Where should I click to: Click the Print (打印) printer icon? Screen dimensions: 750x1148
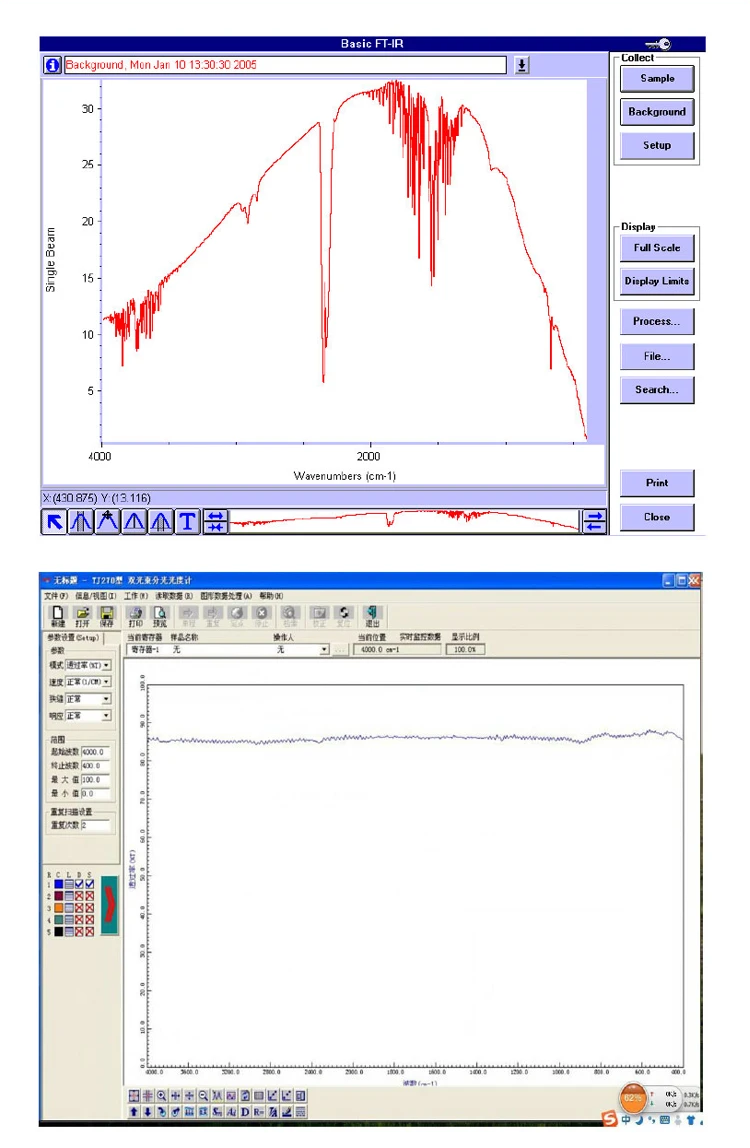(135, 616)
